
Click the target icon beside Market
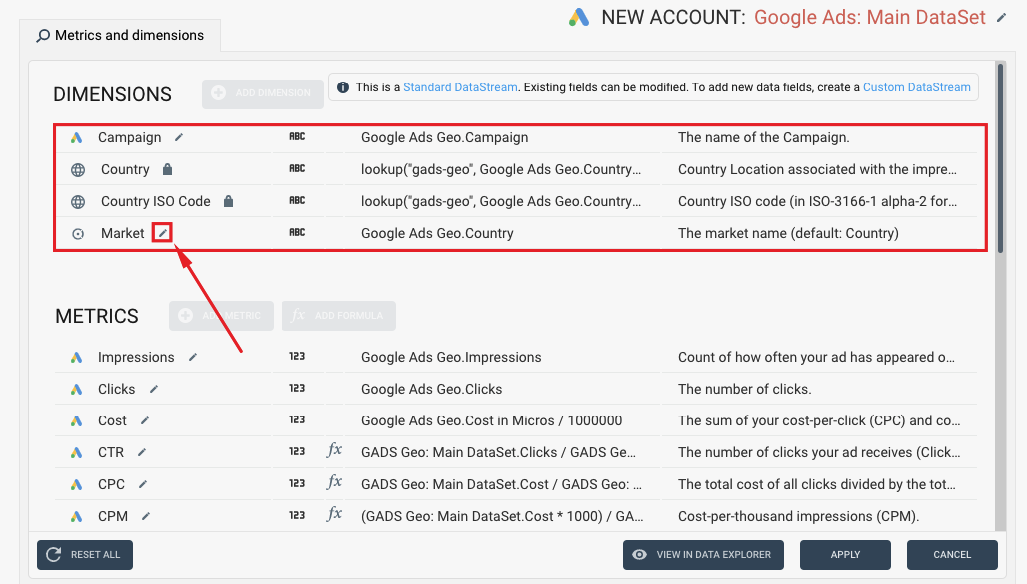click(78, 234)
